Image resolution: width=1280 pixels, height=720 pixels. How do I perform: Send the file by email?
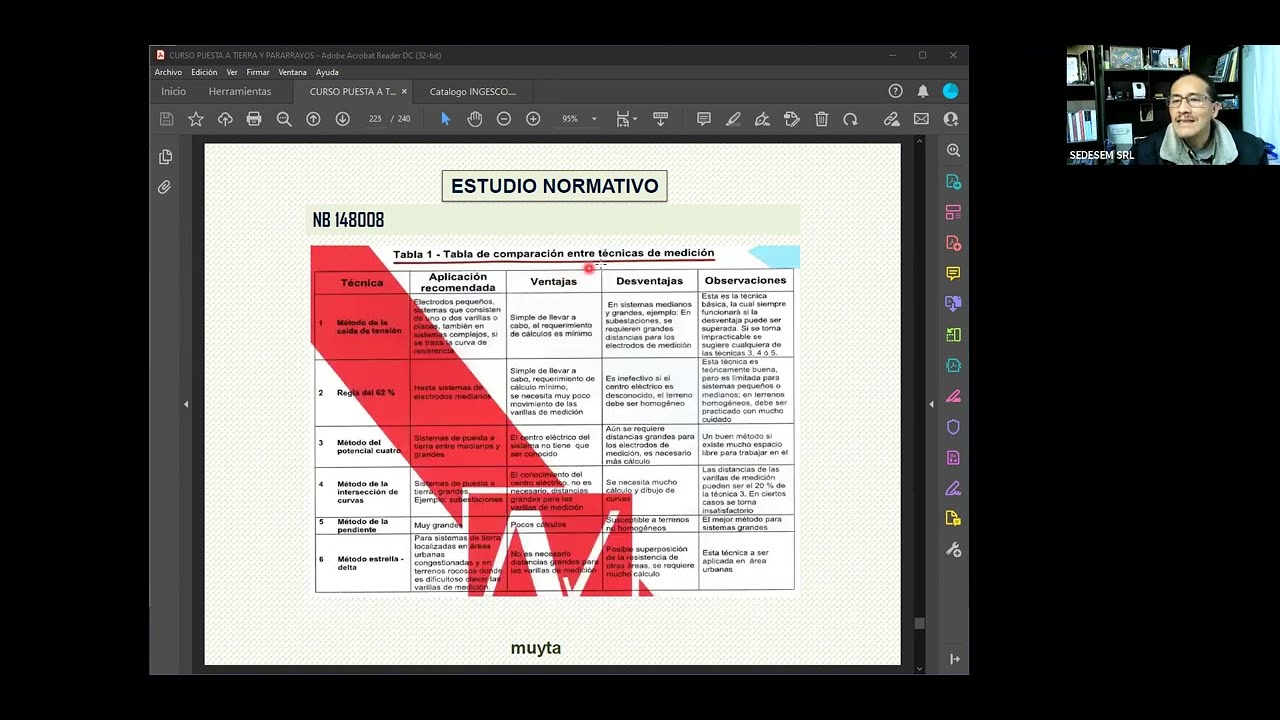point(921,119)
